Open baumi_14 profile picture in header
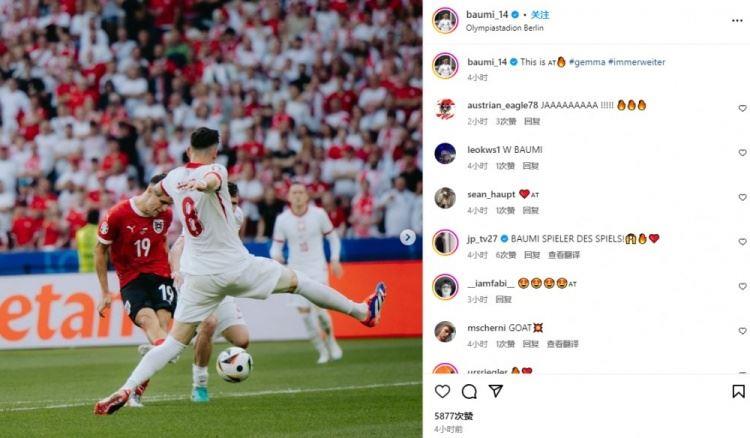The image size is (750, 438). pyautogui.click(x=445, y=21)
